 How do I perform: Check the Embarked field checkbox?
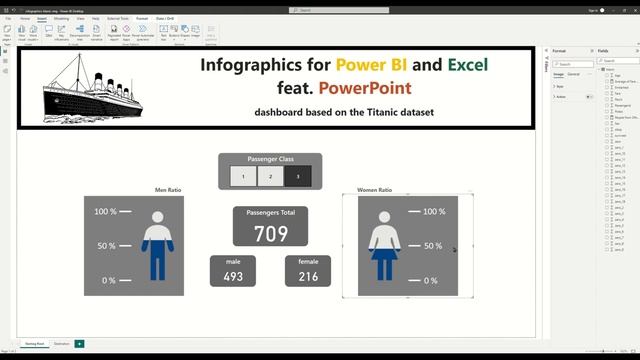tap(607, 87)
